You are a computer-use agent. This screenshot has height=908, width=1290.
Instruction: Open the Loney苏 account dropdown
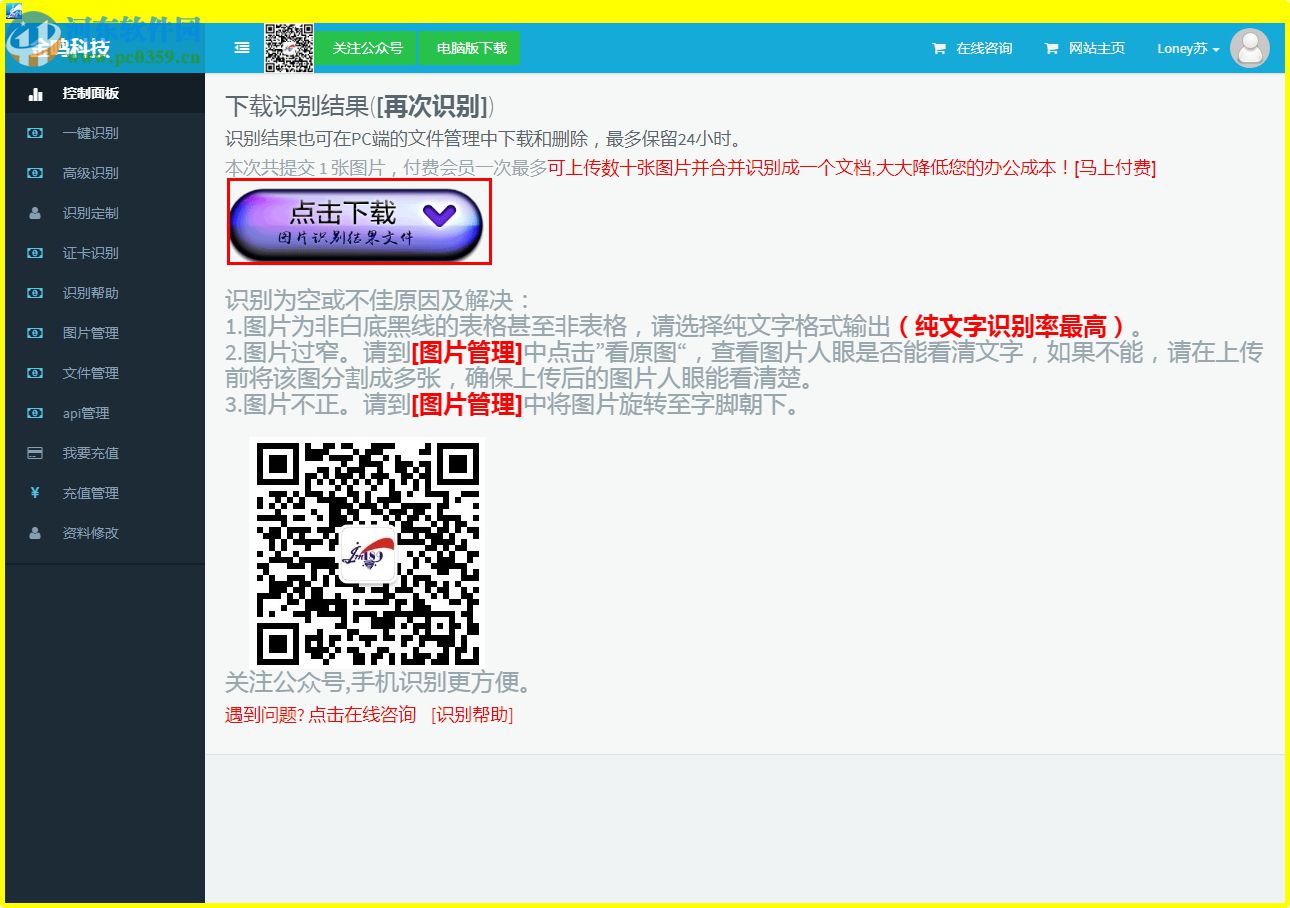[1186, 47]
